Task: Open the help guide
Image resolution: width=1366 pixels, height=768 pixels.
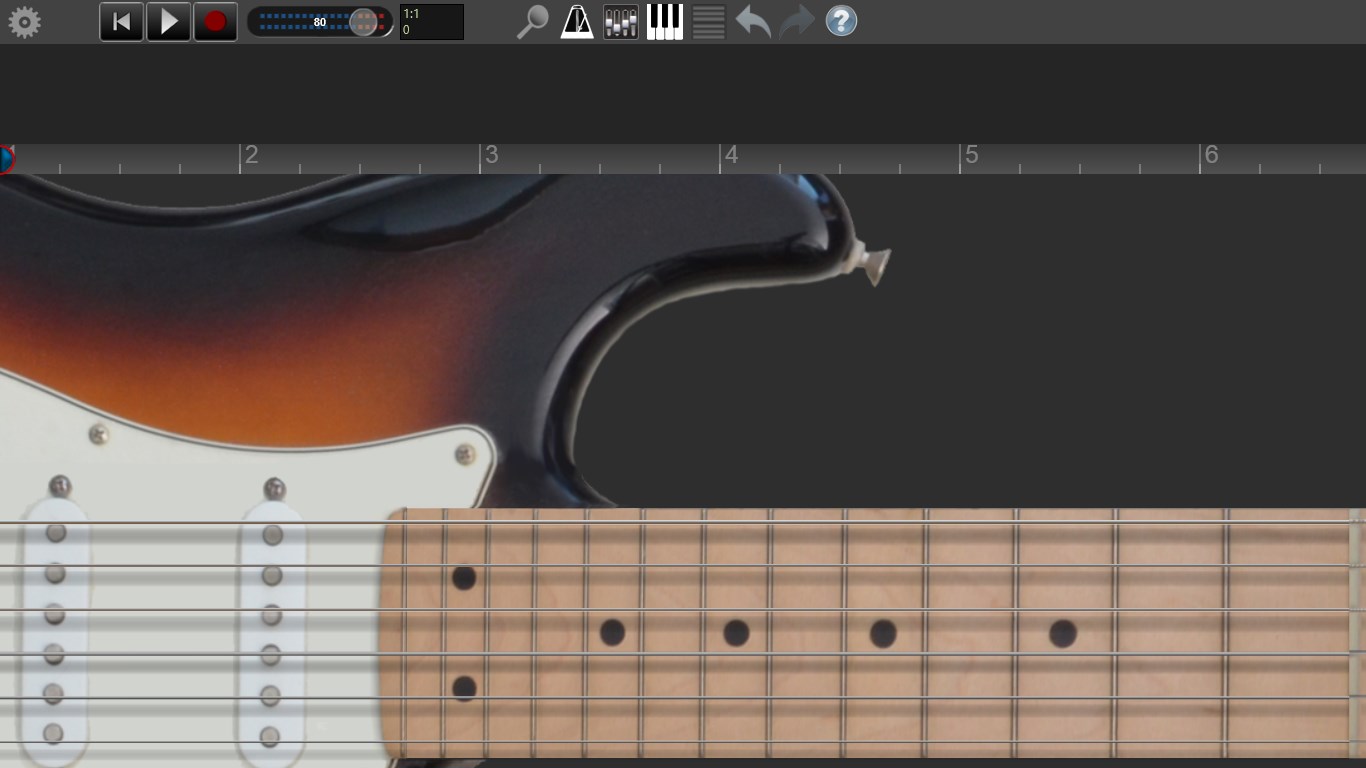Action: point(841,21)
